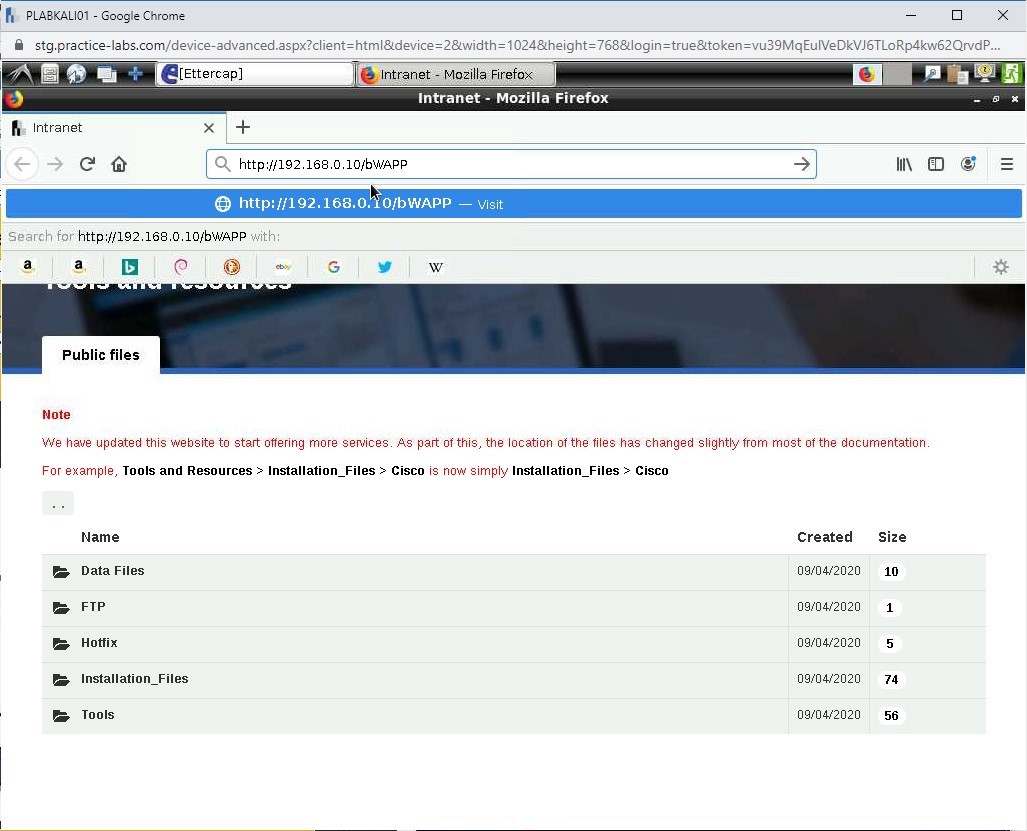Image resolution: width=1027 pixels, height=831 pixels.
Task: Toggle the Firefox sidebar view
Action: 936,164
